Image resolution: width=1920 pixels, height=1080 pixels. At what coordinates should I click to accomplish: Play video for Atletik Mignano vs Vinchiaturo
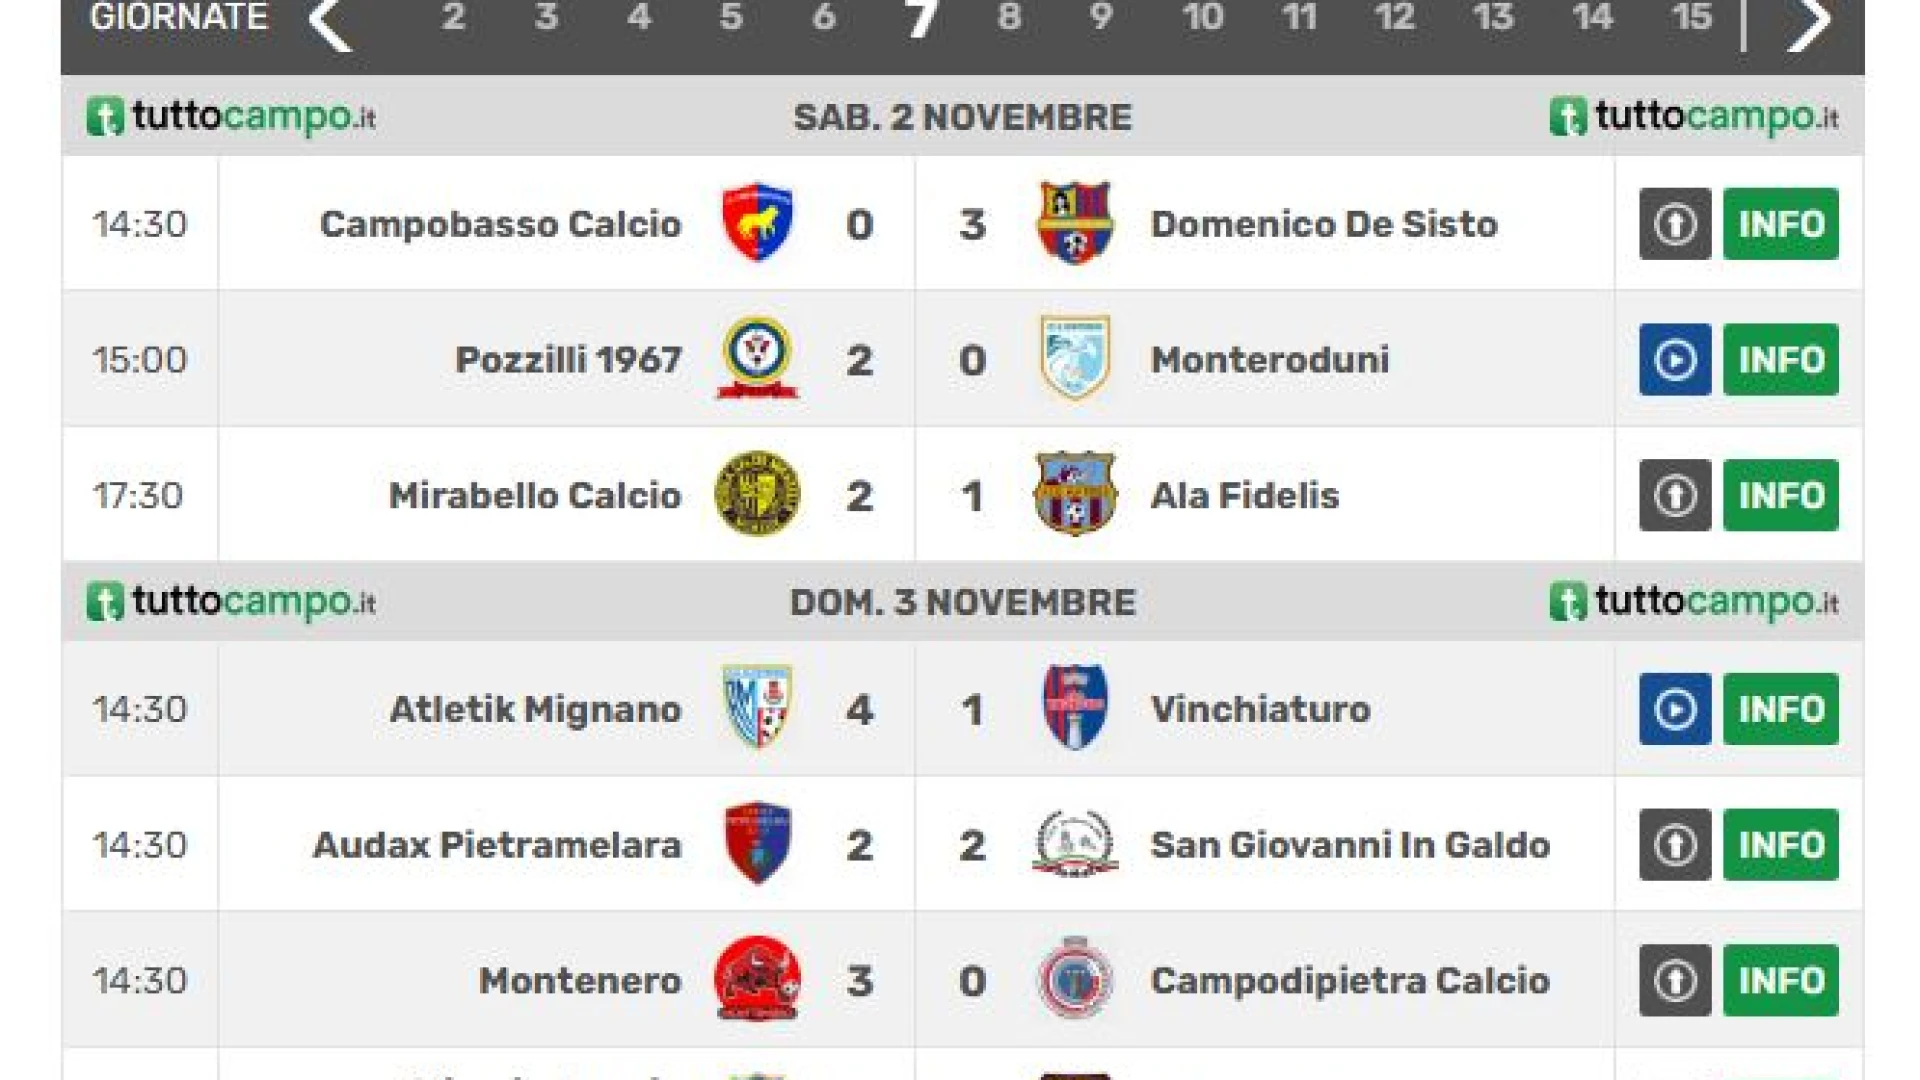click(x=1675, y=709)
